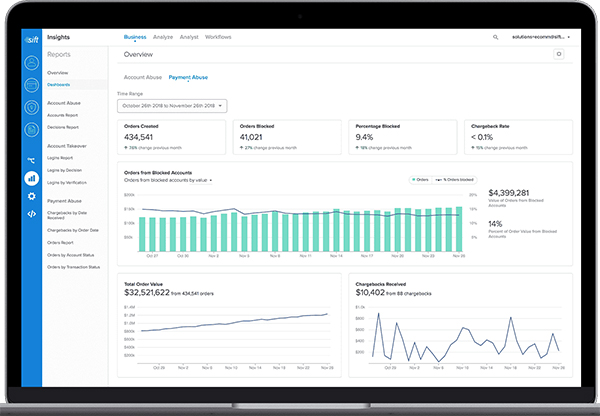Screen dimensions: 600x416
Task: Open Chargebacks by Order Date report
Action: tap(73, 230)
